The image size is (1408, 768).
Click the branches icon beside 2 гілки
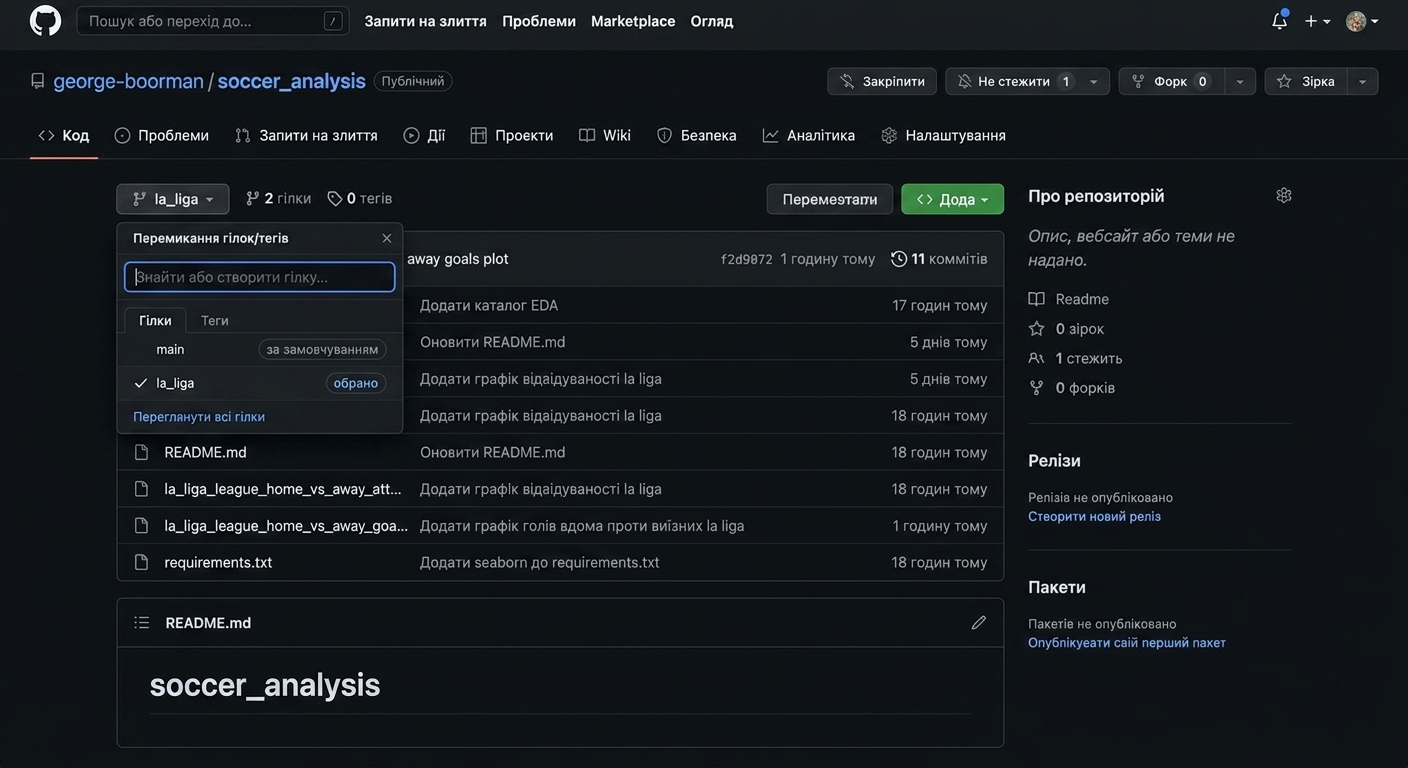[253, 199]
